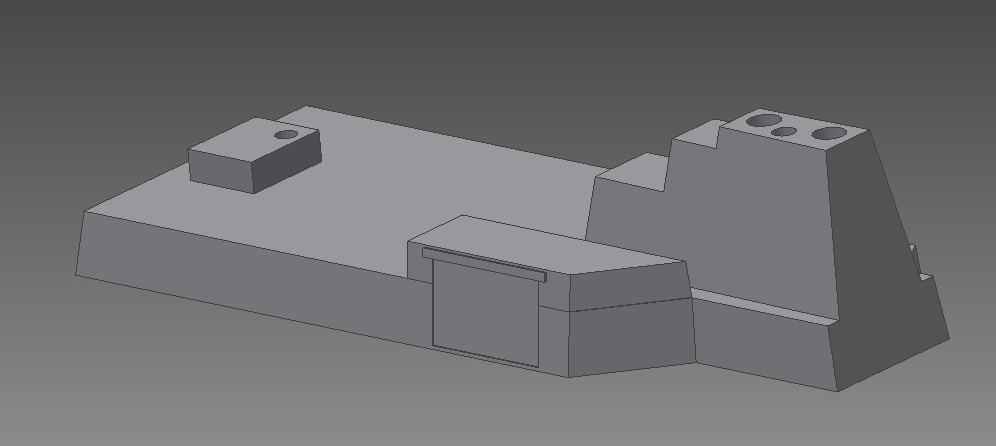The image size is (996, 446).
Task: Select the hole in the small rectangular block
Action: [286, 134]
